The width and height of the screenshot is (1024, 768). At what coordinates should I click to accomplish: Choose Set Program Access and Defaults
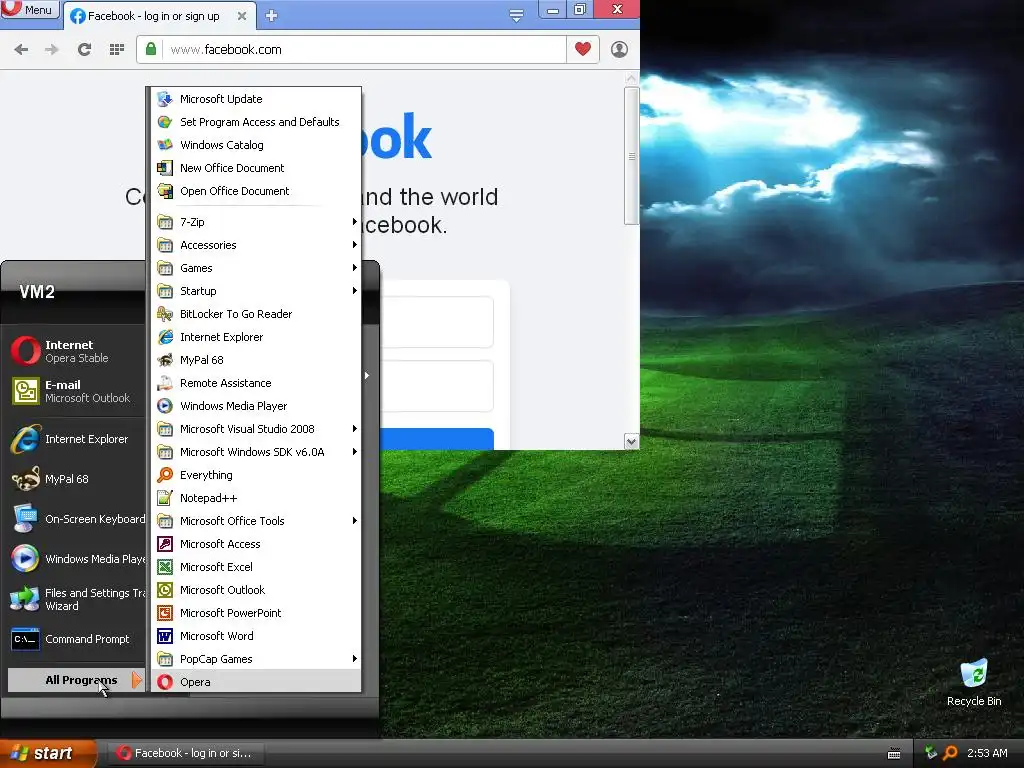point(256,122)
